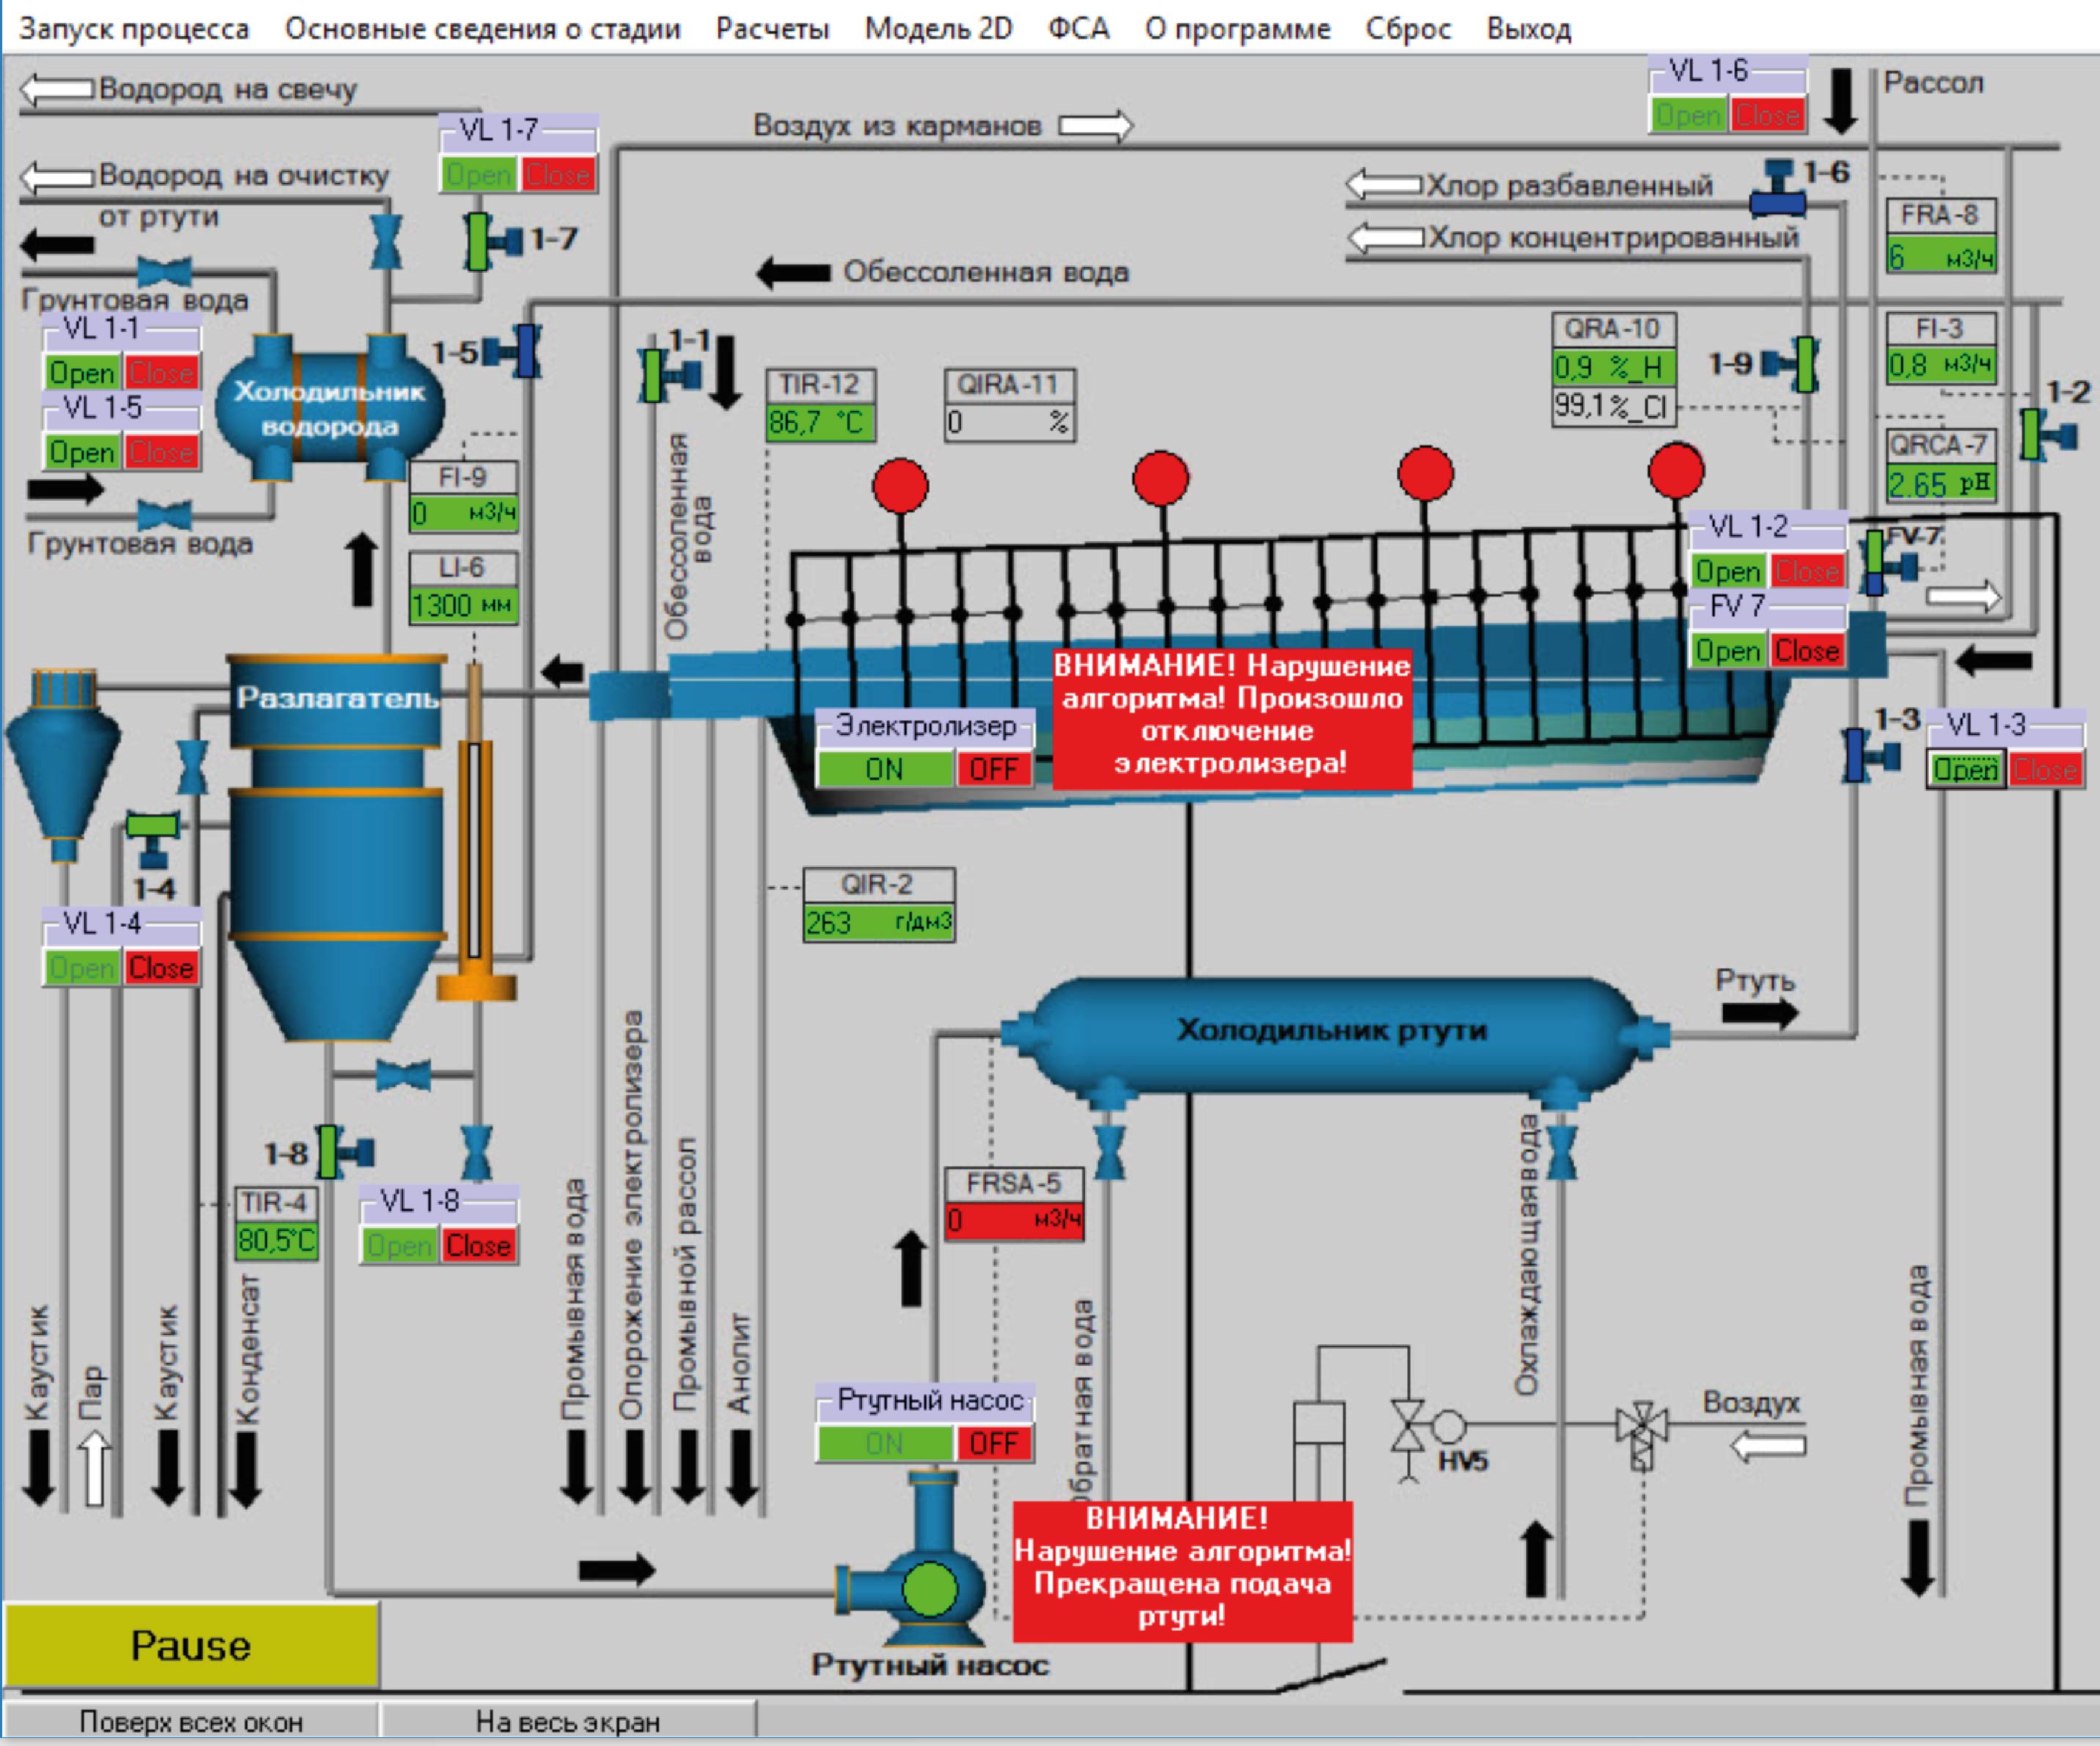2100x1746 pixels.
Task: Set VL 1-1 valve to Open
Action: pos(82,373)
